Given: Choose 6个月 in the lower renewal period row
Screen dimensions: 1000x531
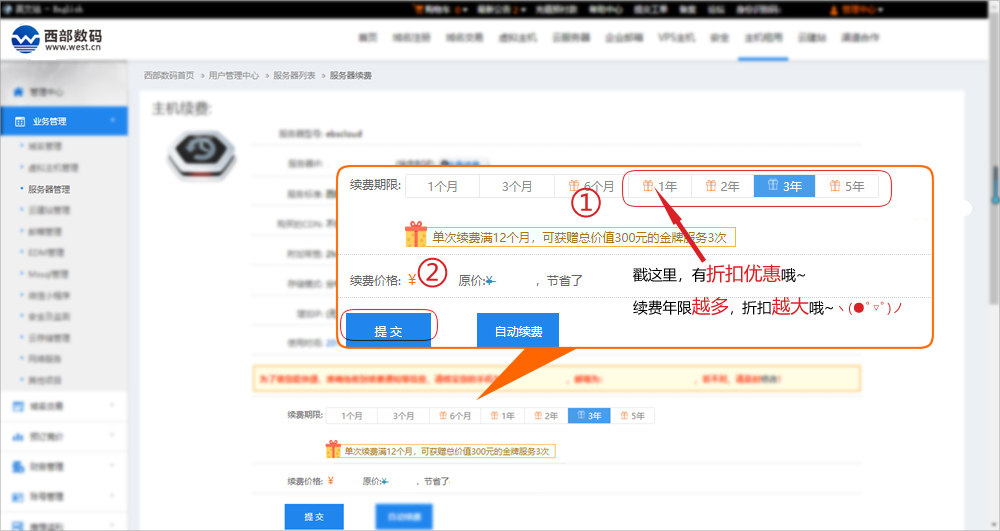Looking at the screenshot, I should (x=454, y=416).
